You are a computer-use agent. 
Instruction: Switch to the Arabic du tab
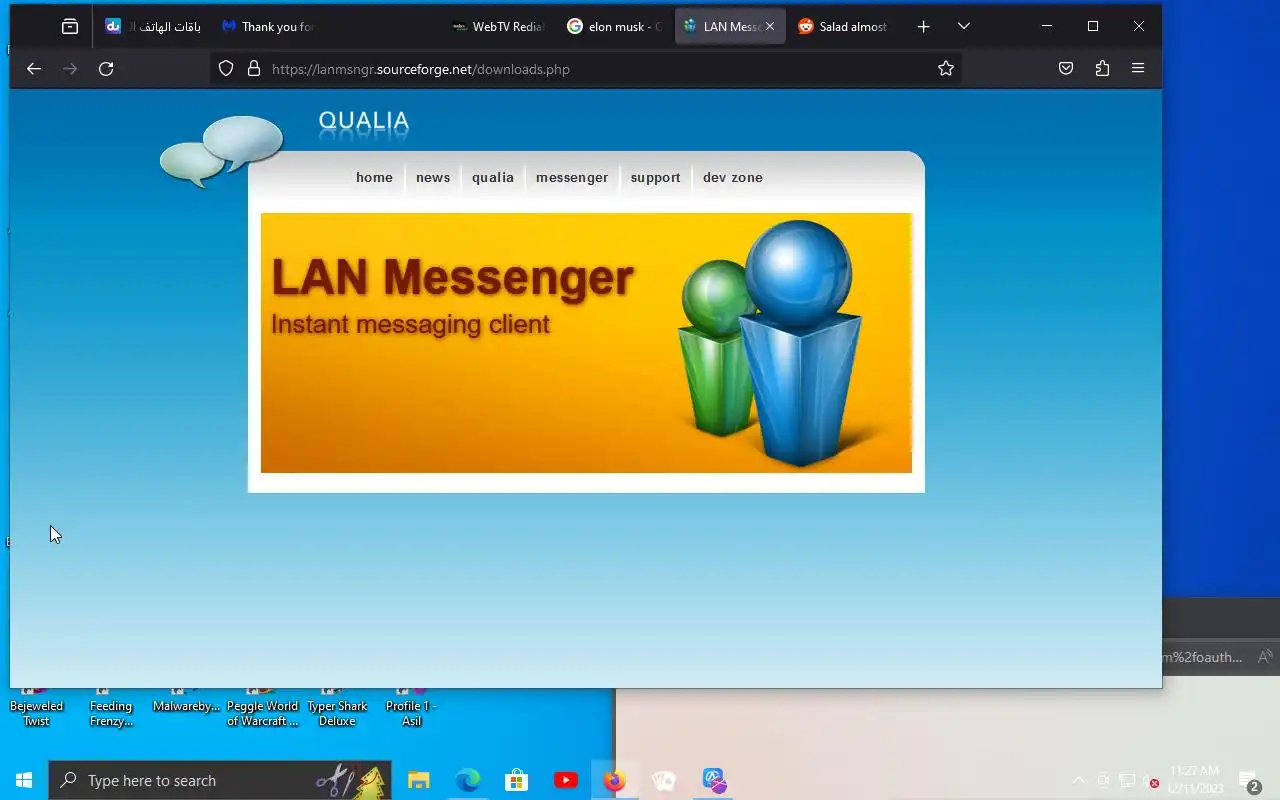(x=154, y=27)
